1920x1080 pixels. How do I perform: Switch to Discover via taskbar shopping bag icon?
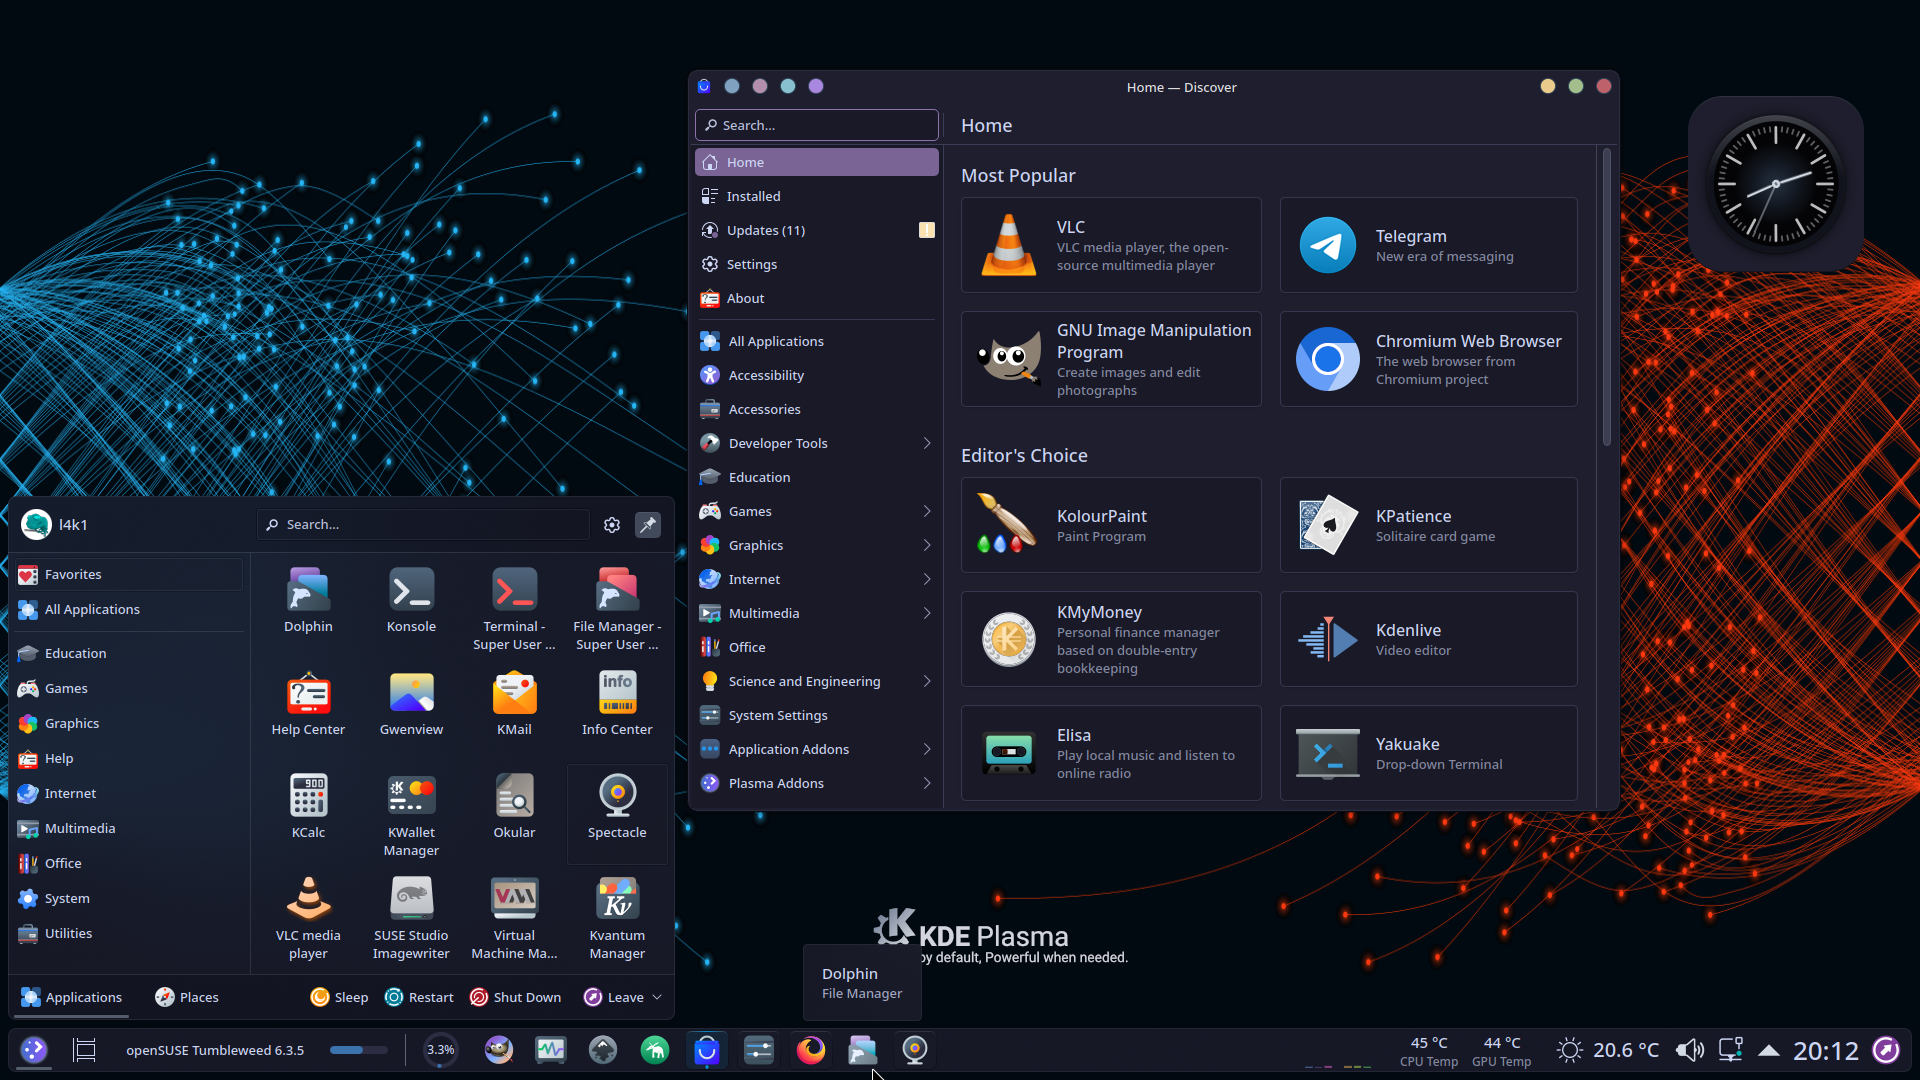point(707,1050)
